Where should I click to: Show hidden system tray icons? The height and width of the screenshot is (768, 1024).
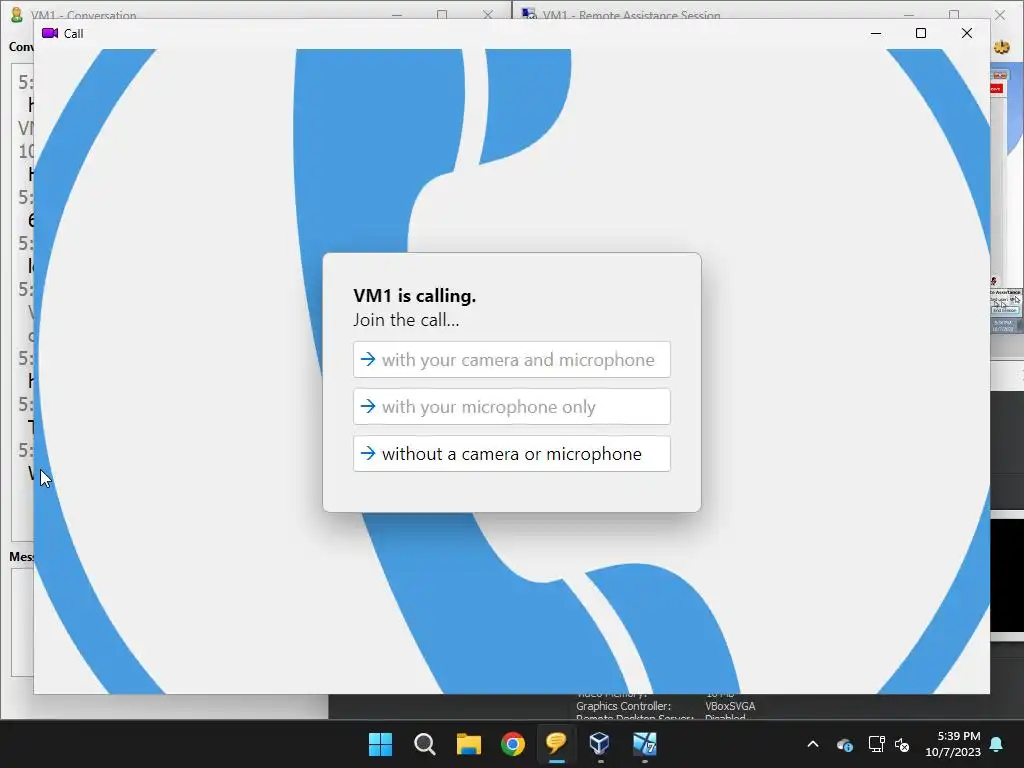(813, 744)
